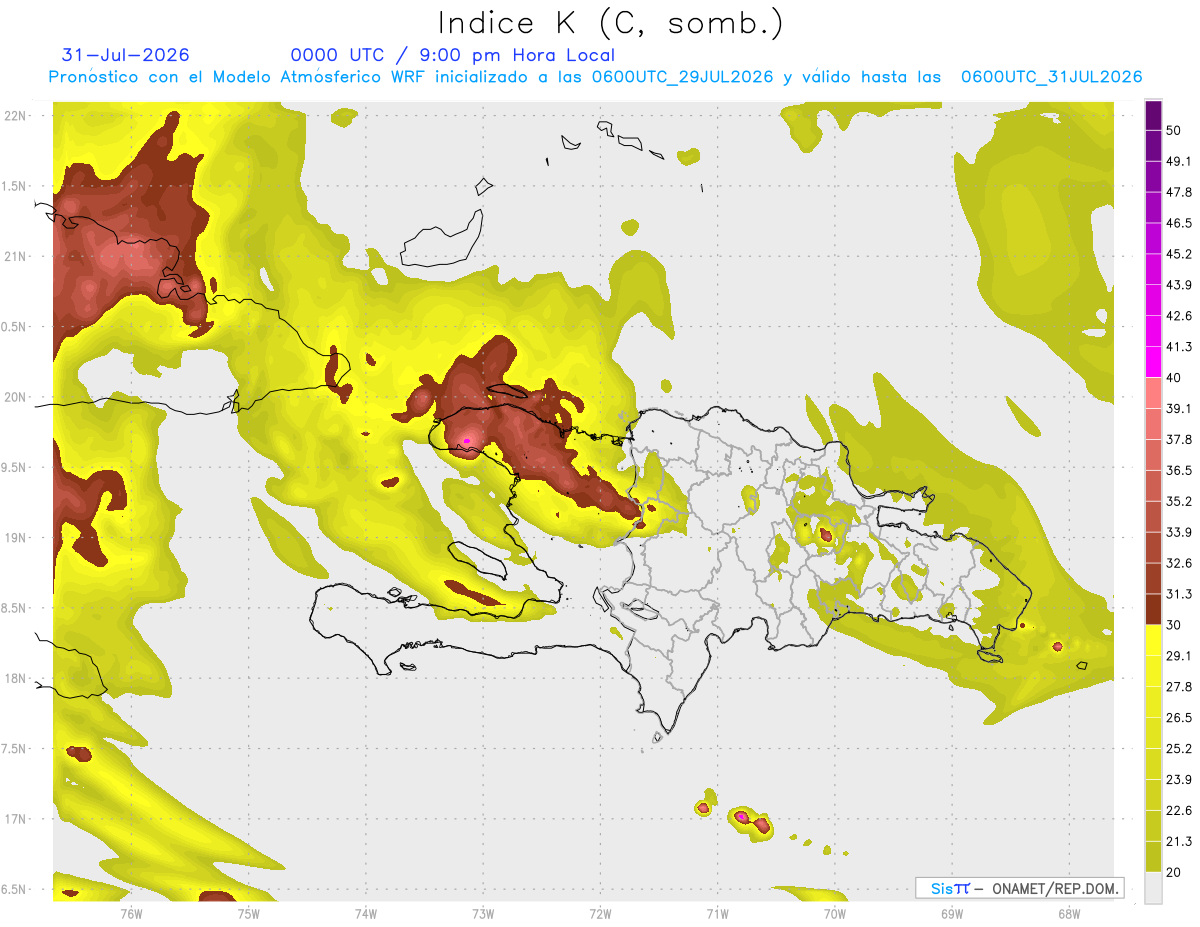Click the '46.5' color bar label
This screenshot has height=927, width=1200.
(1178, 223)
